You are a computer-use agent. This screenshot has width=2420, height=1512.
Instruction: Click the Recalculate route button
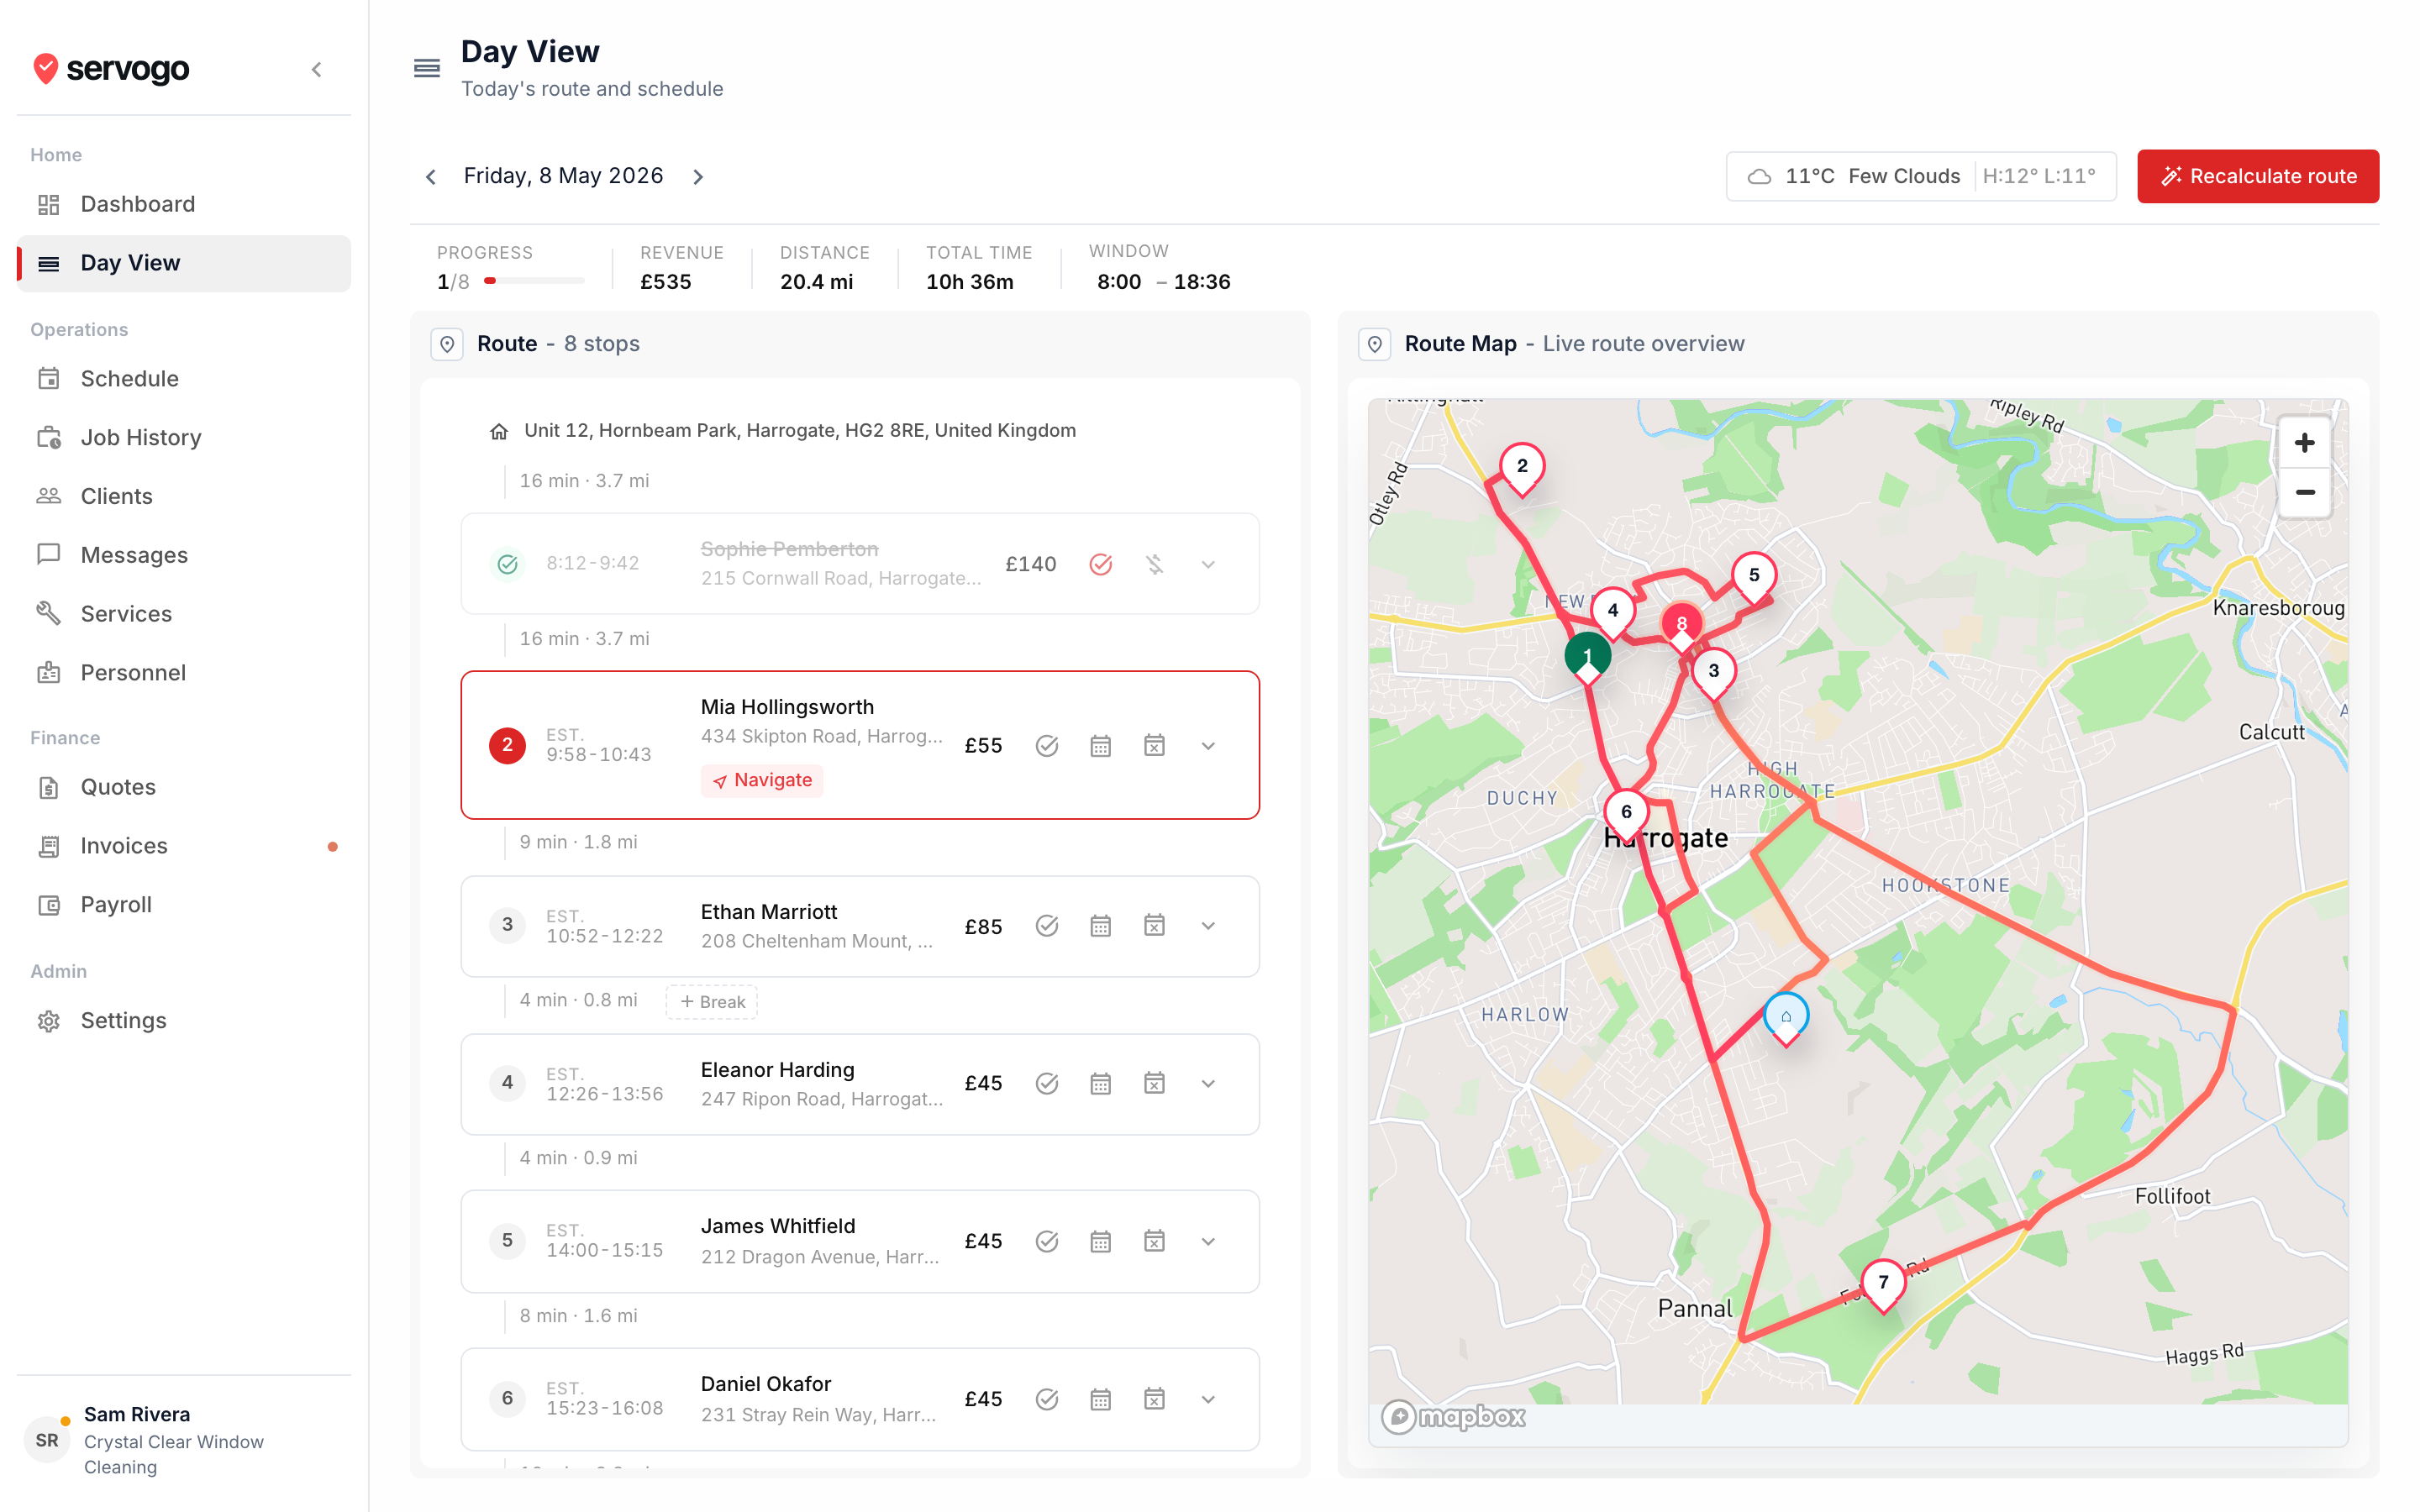pyautogui.click(x=2257, y=176)
